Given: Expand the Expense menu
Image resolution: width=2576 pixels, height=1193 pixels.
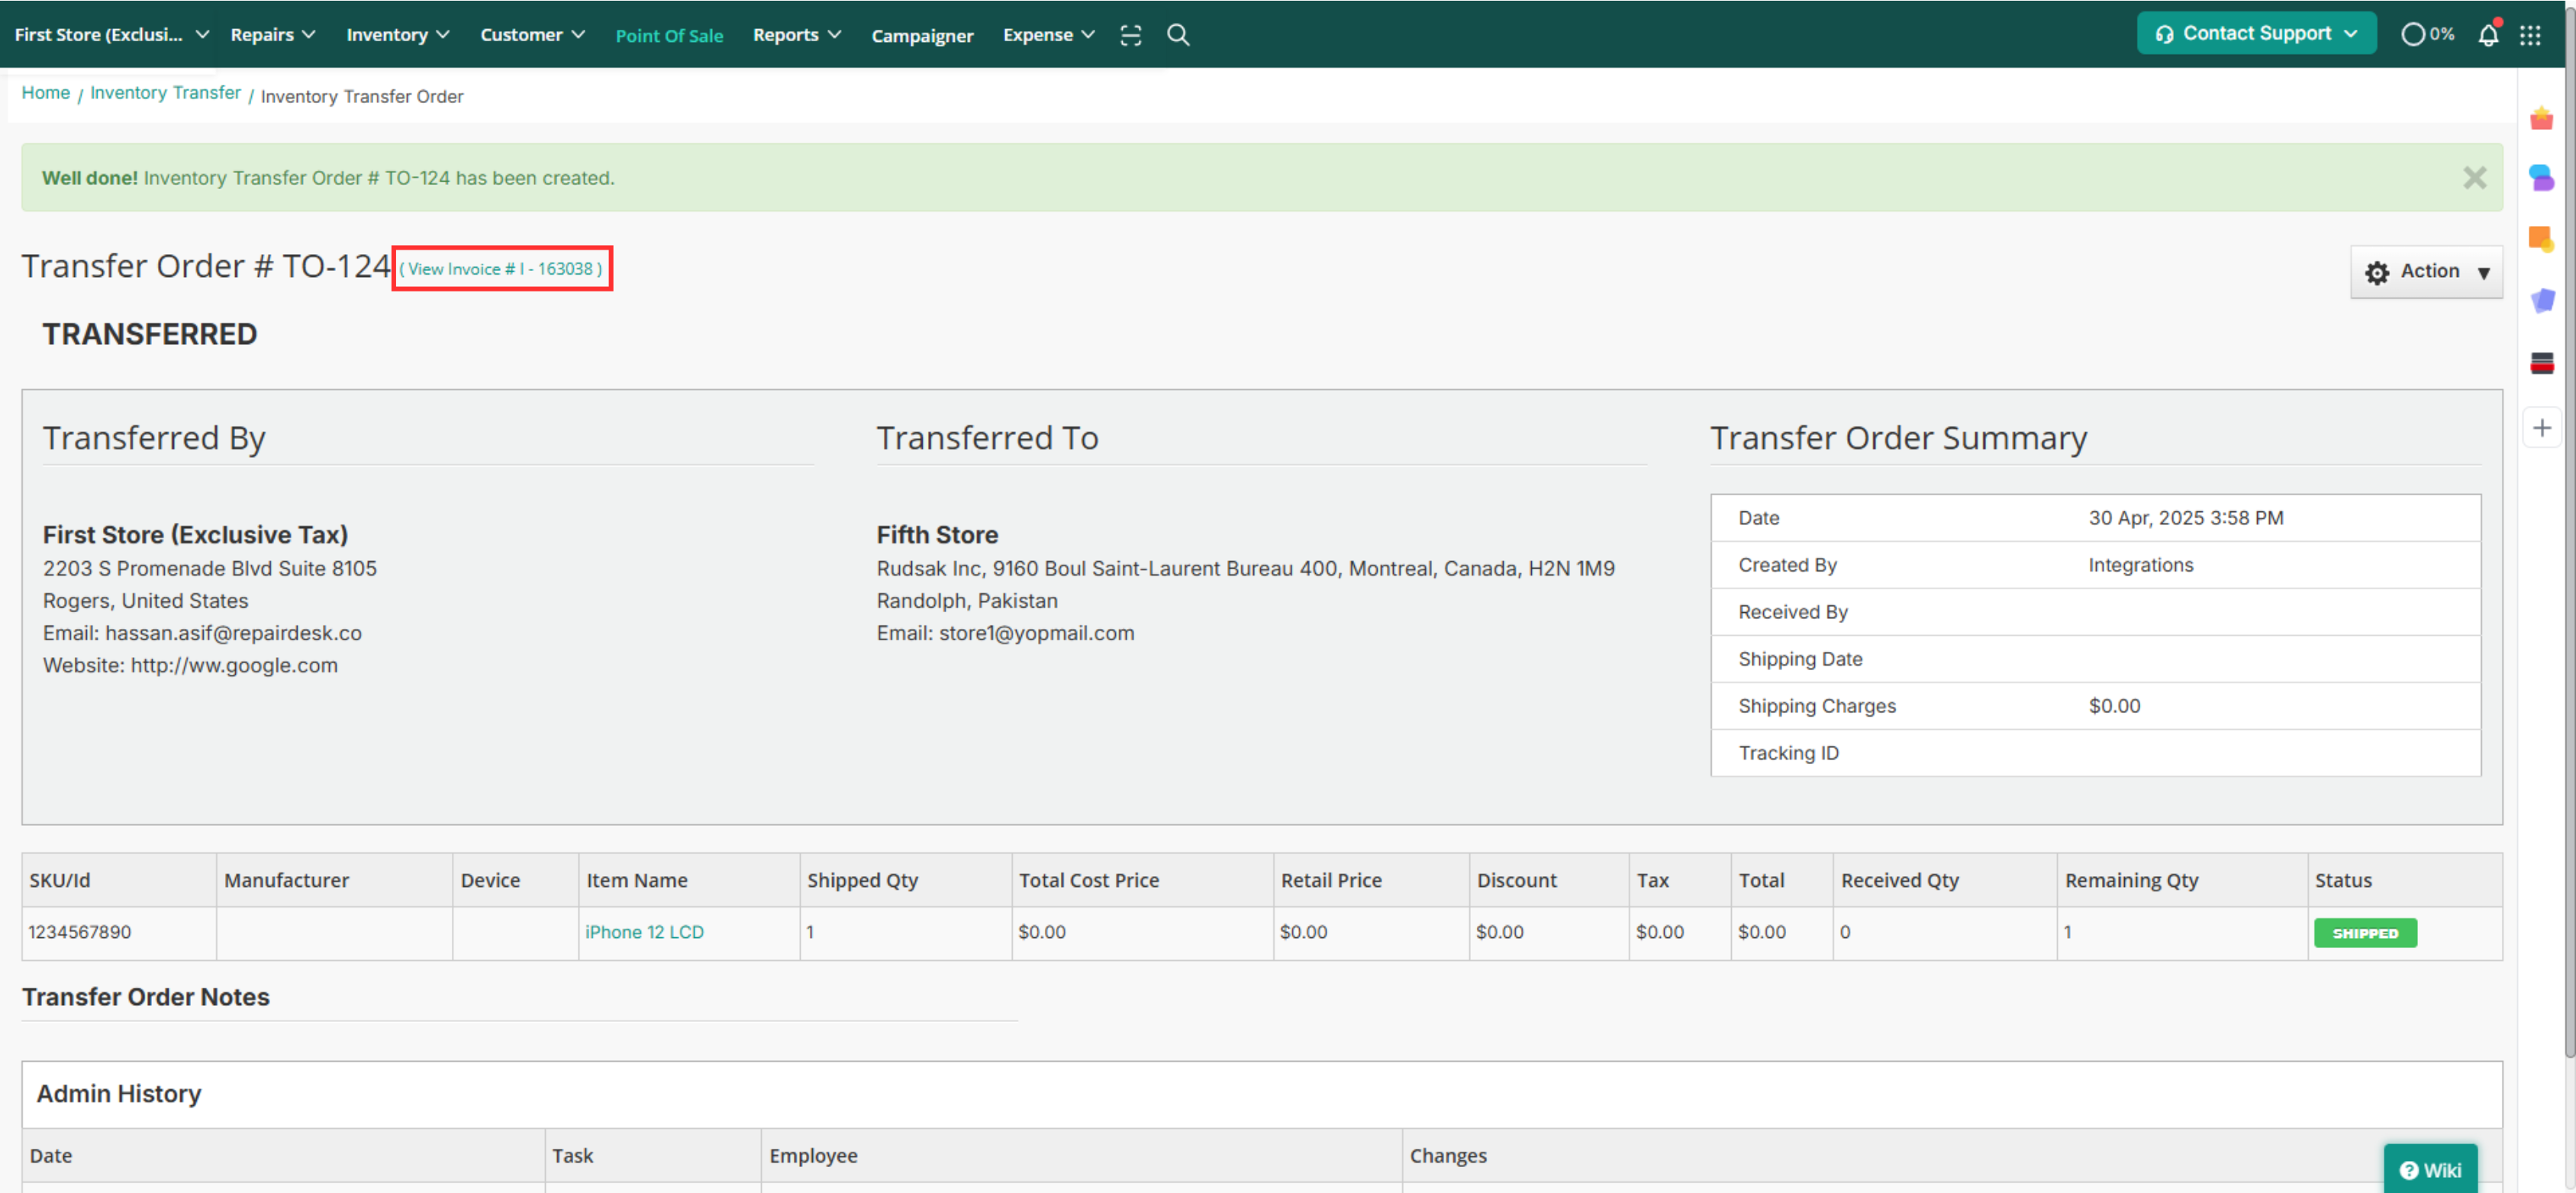Looking at the screenshot, I should click(x=1048, y=34).
